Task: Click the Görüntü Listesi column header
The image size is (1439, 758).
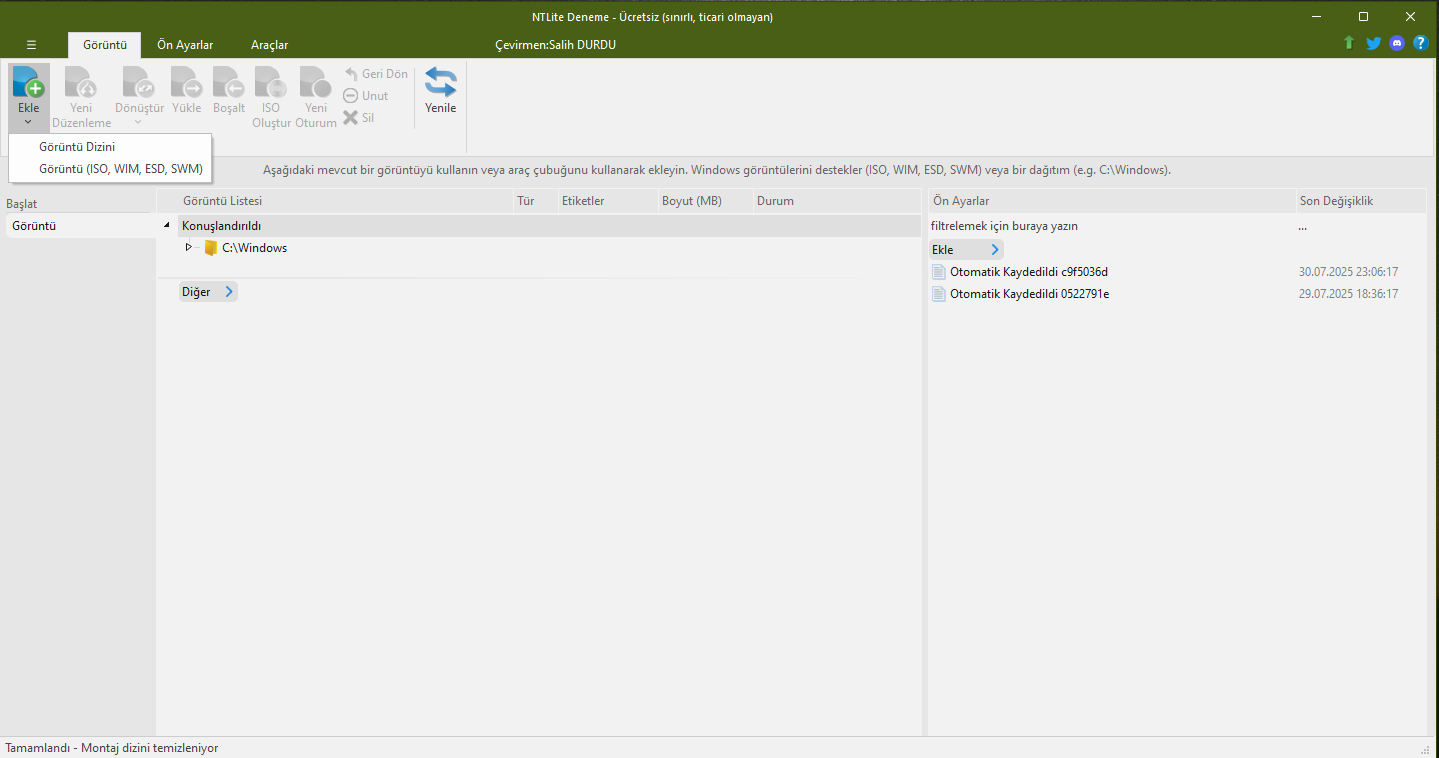Action: (x=335, y=201)
